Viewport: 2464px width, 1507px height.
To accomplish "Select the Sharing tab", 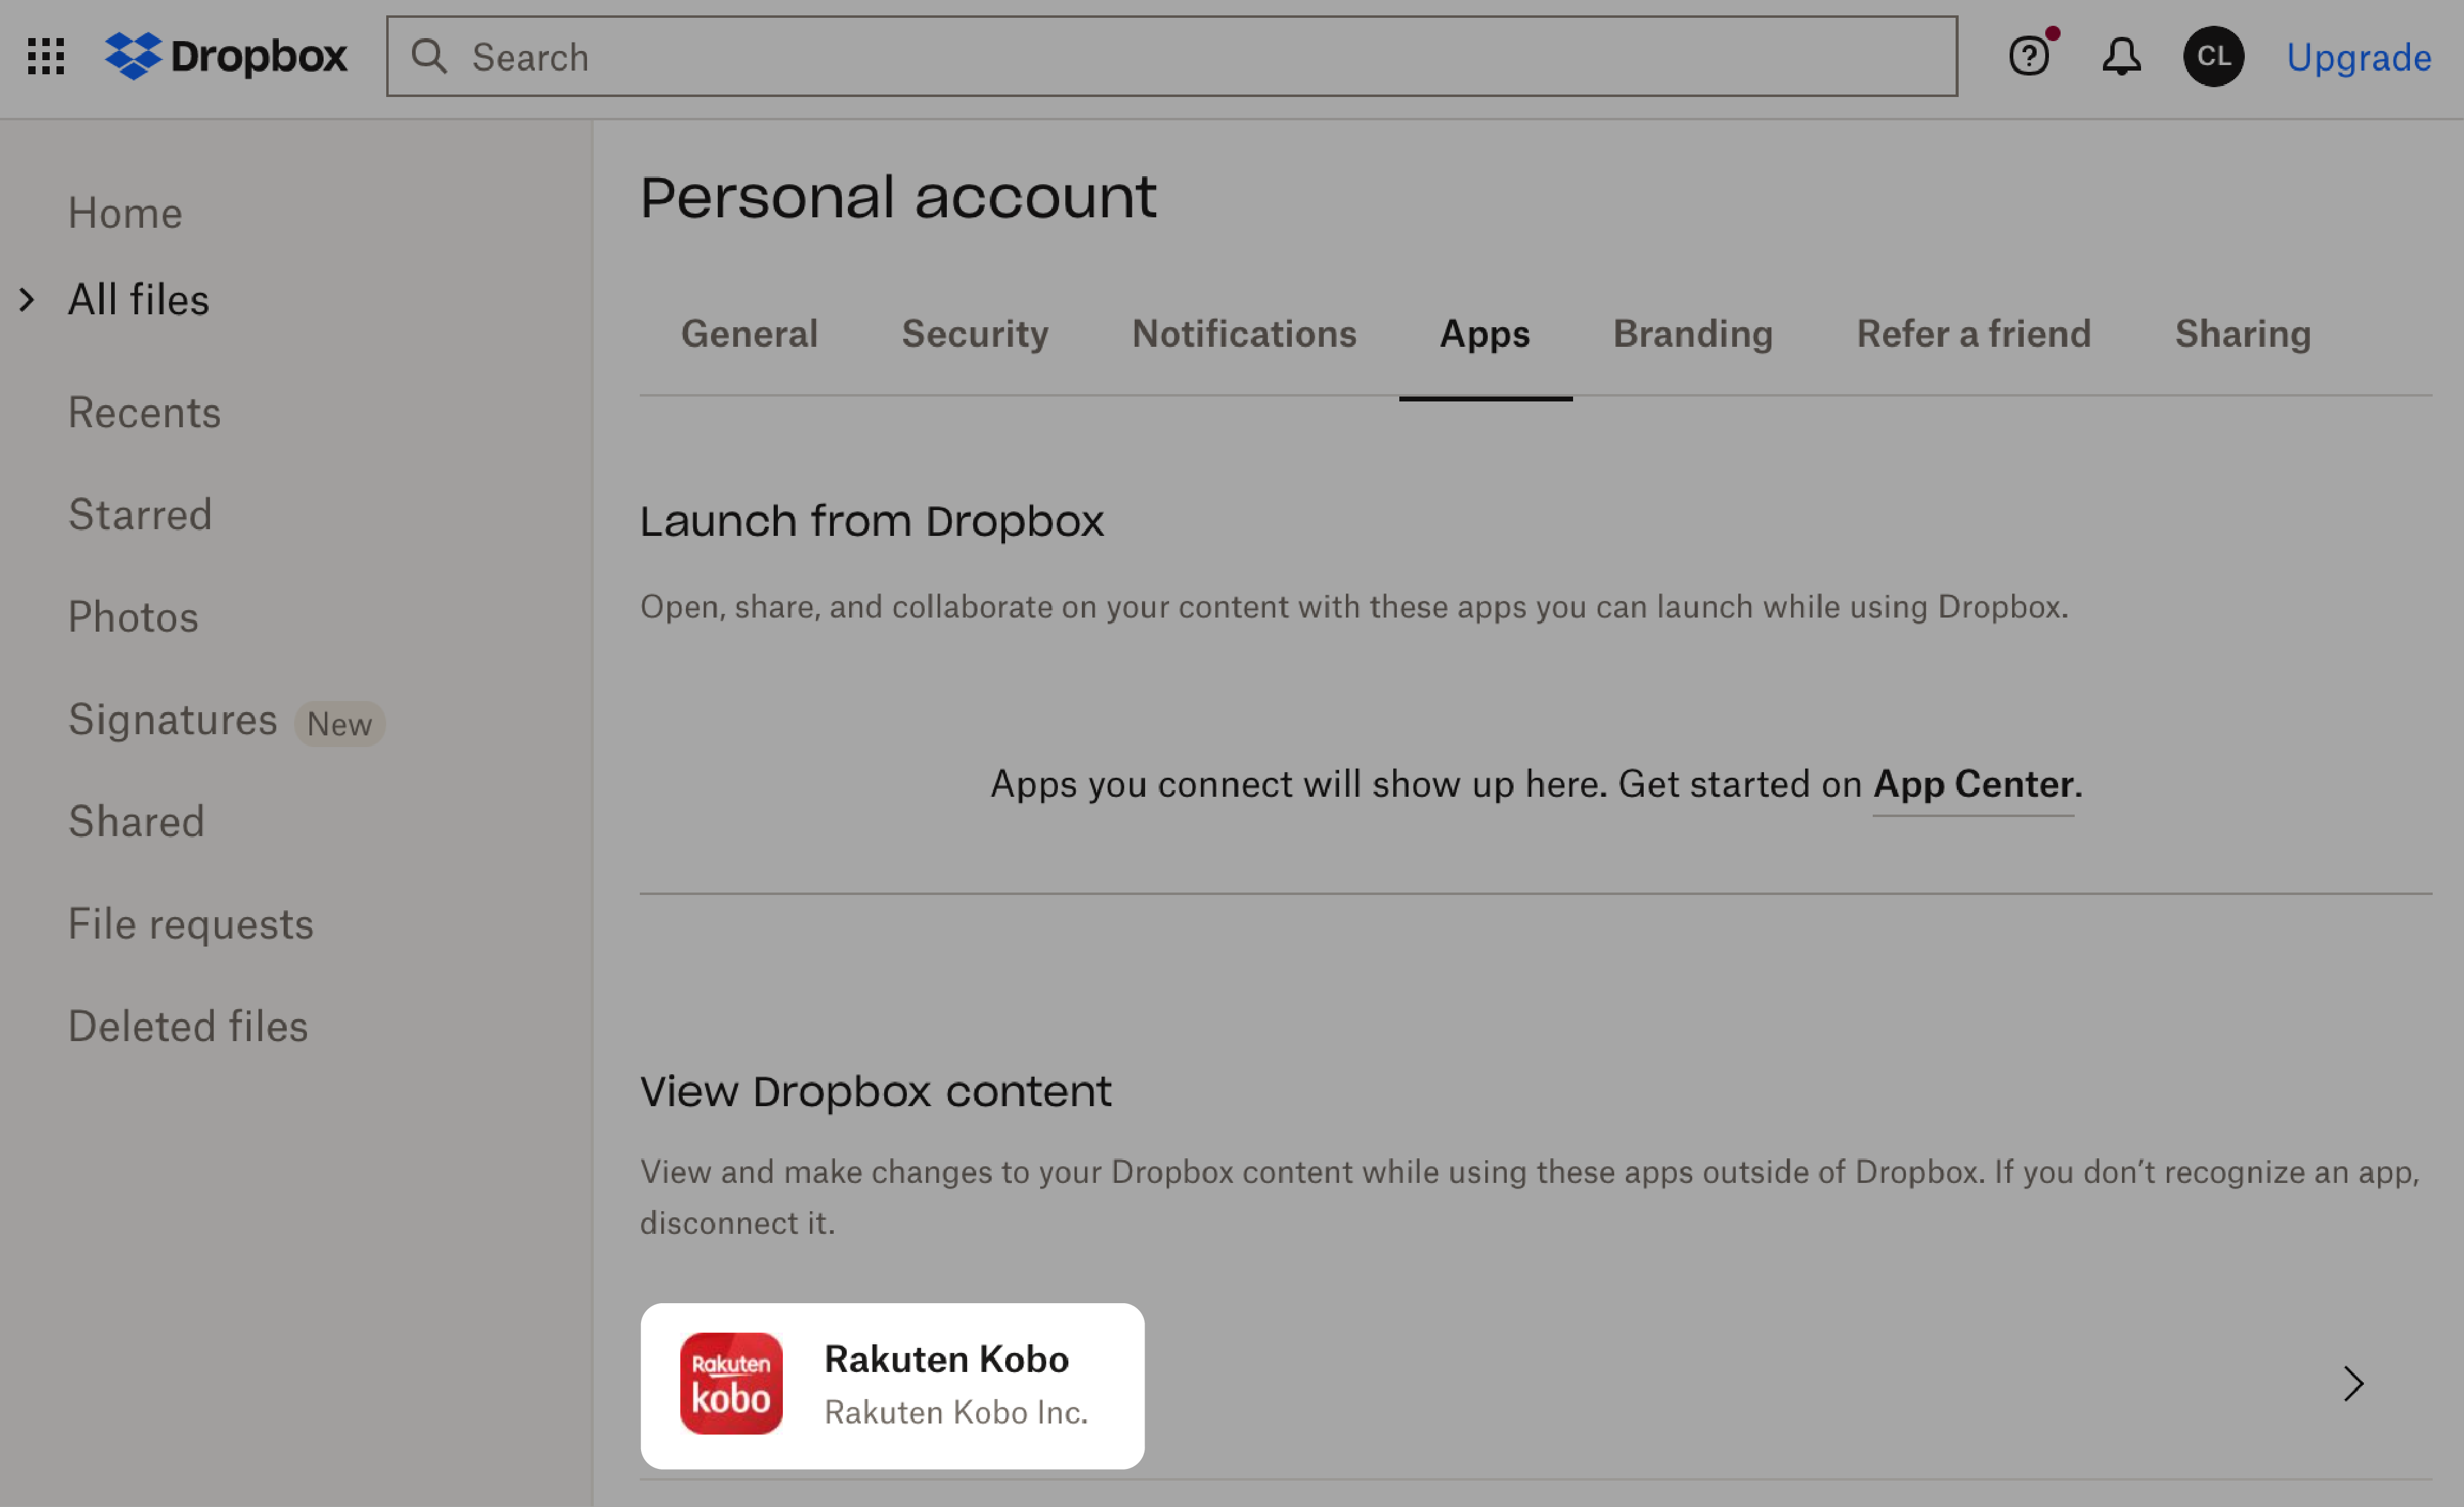I will click(2244, 333).
